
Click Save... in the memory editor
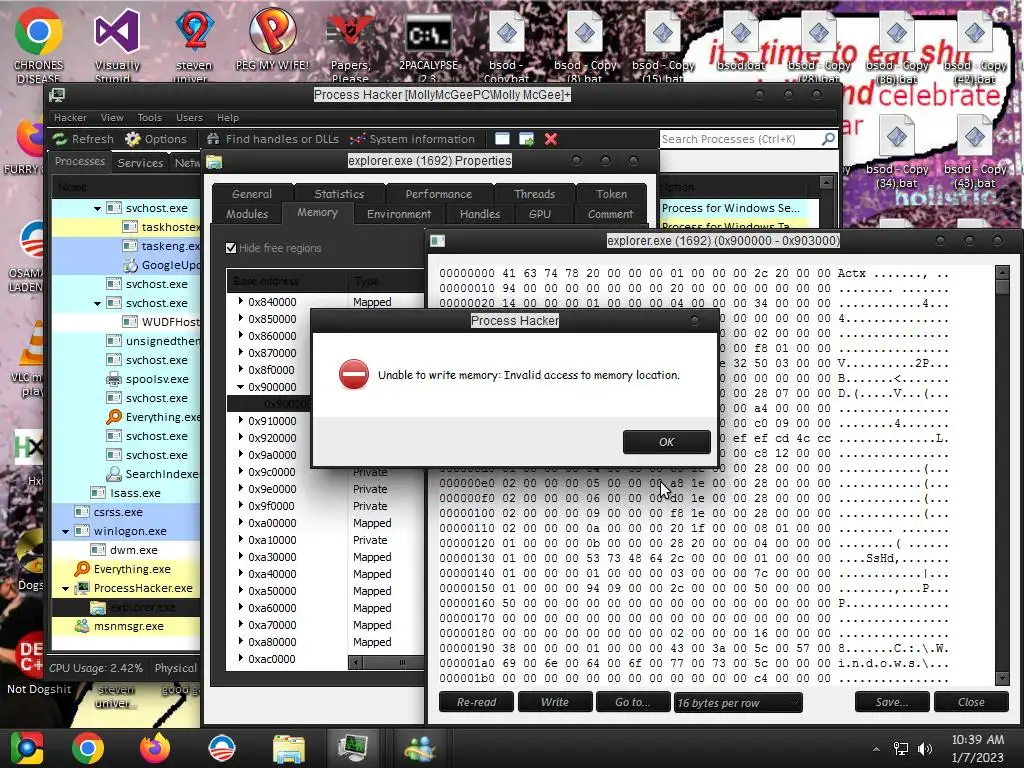[891, 702]
